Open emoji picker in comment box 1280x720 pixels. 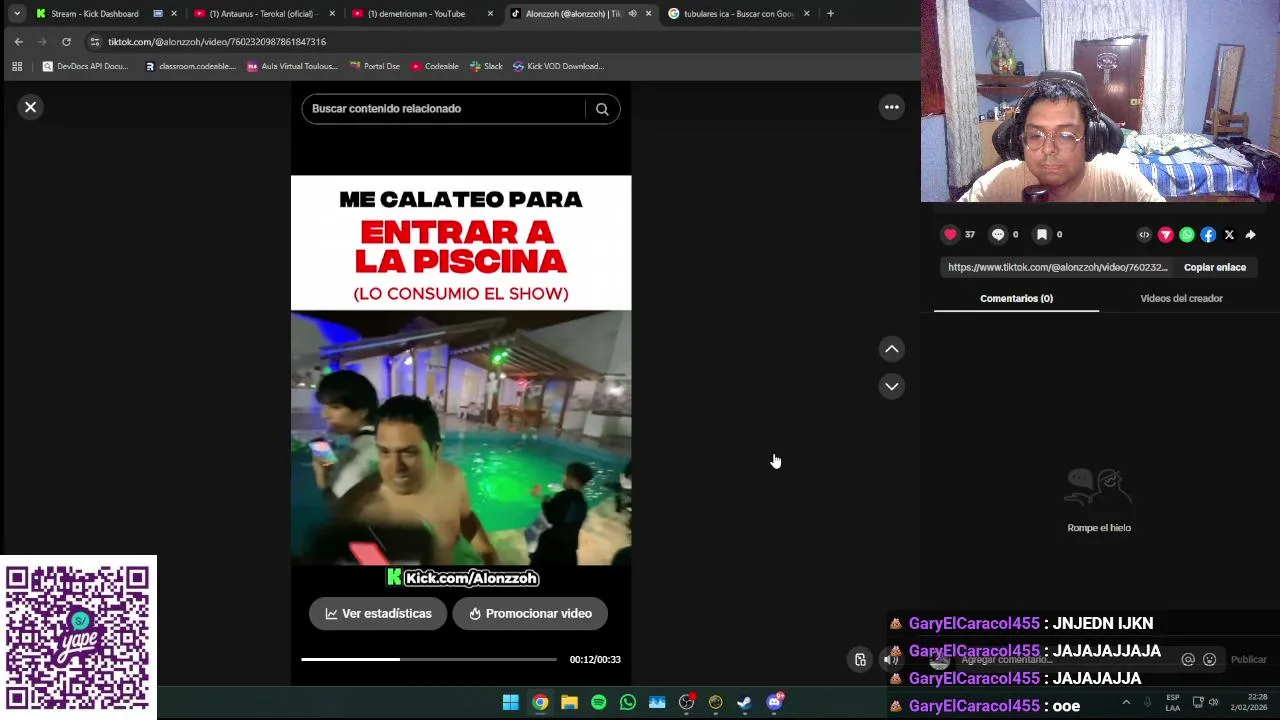pos(1210,659)
